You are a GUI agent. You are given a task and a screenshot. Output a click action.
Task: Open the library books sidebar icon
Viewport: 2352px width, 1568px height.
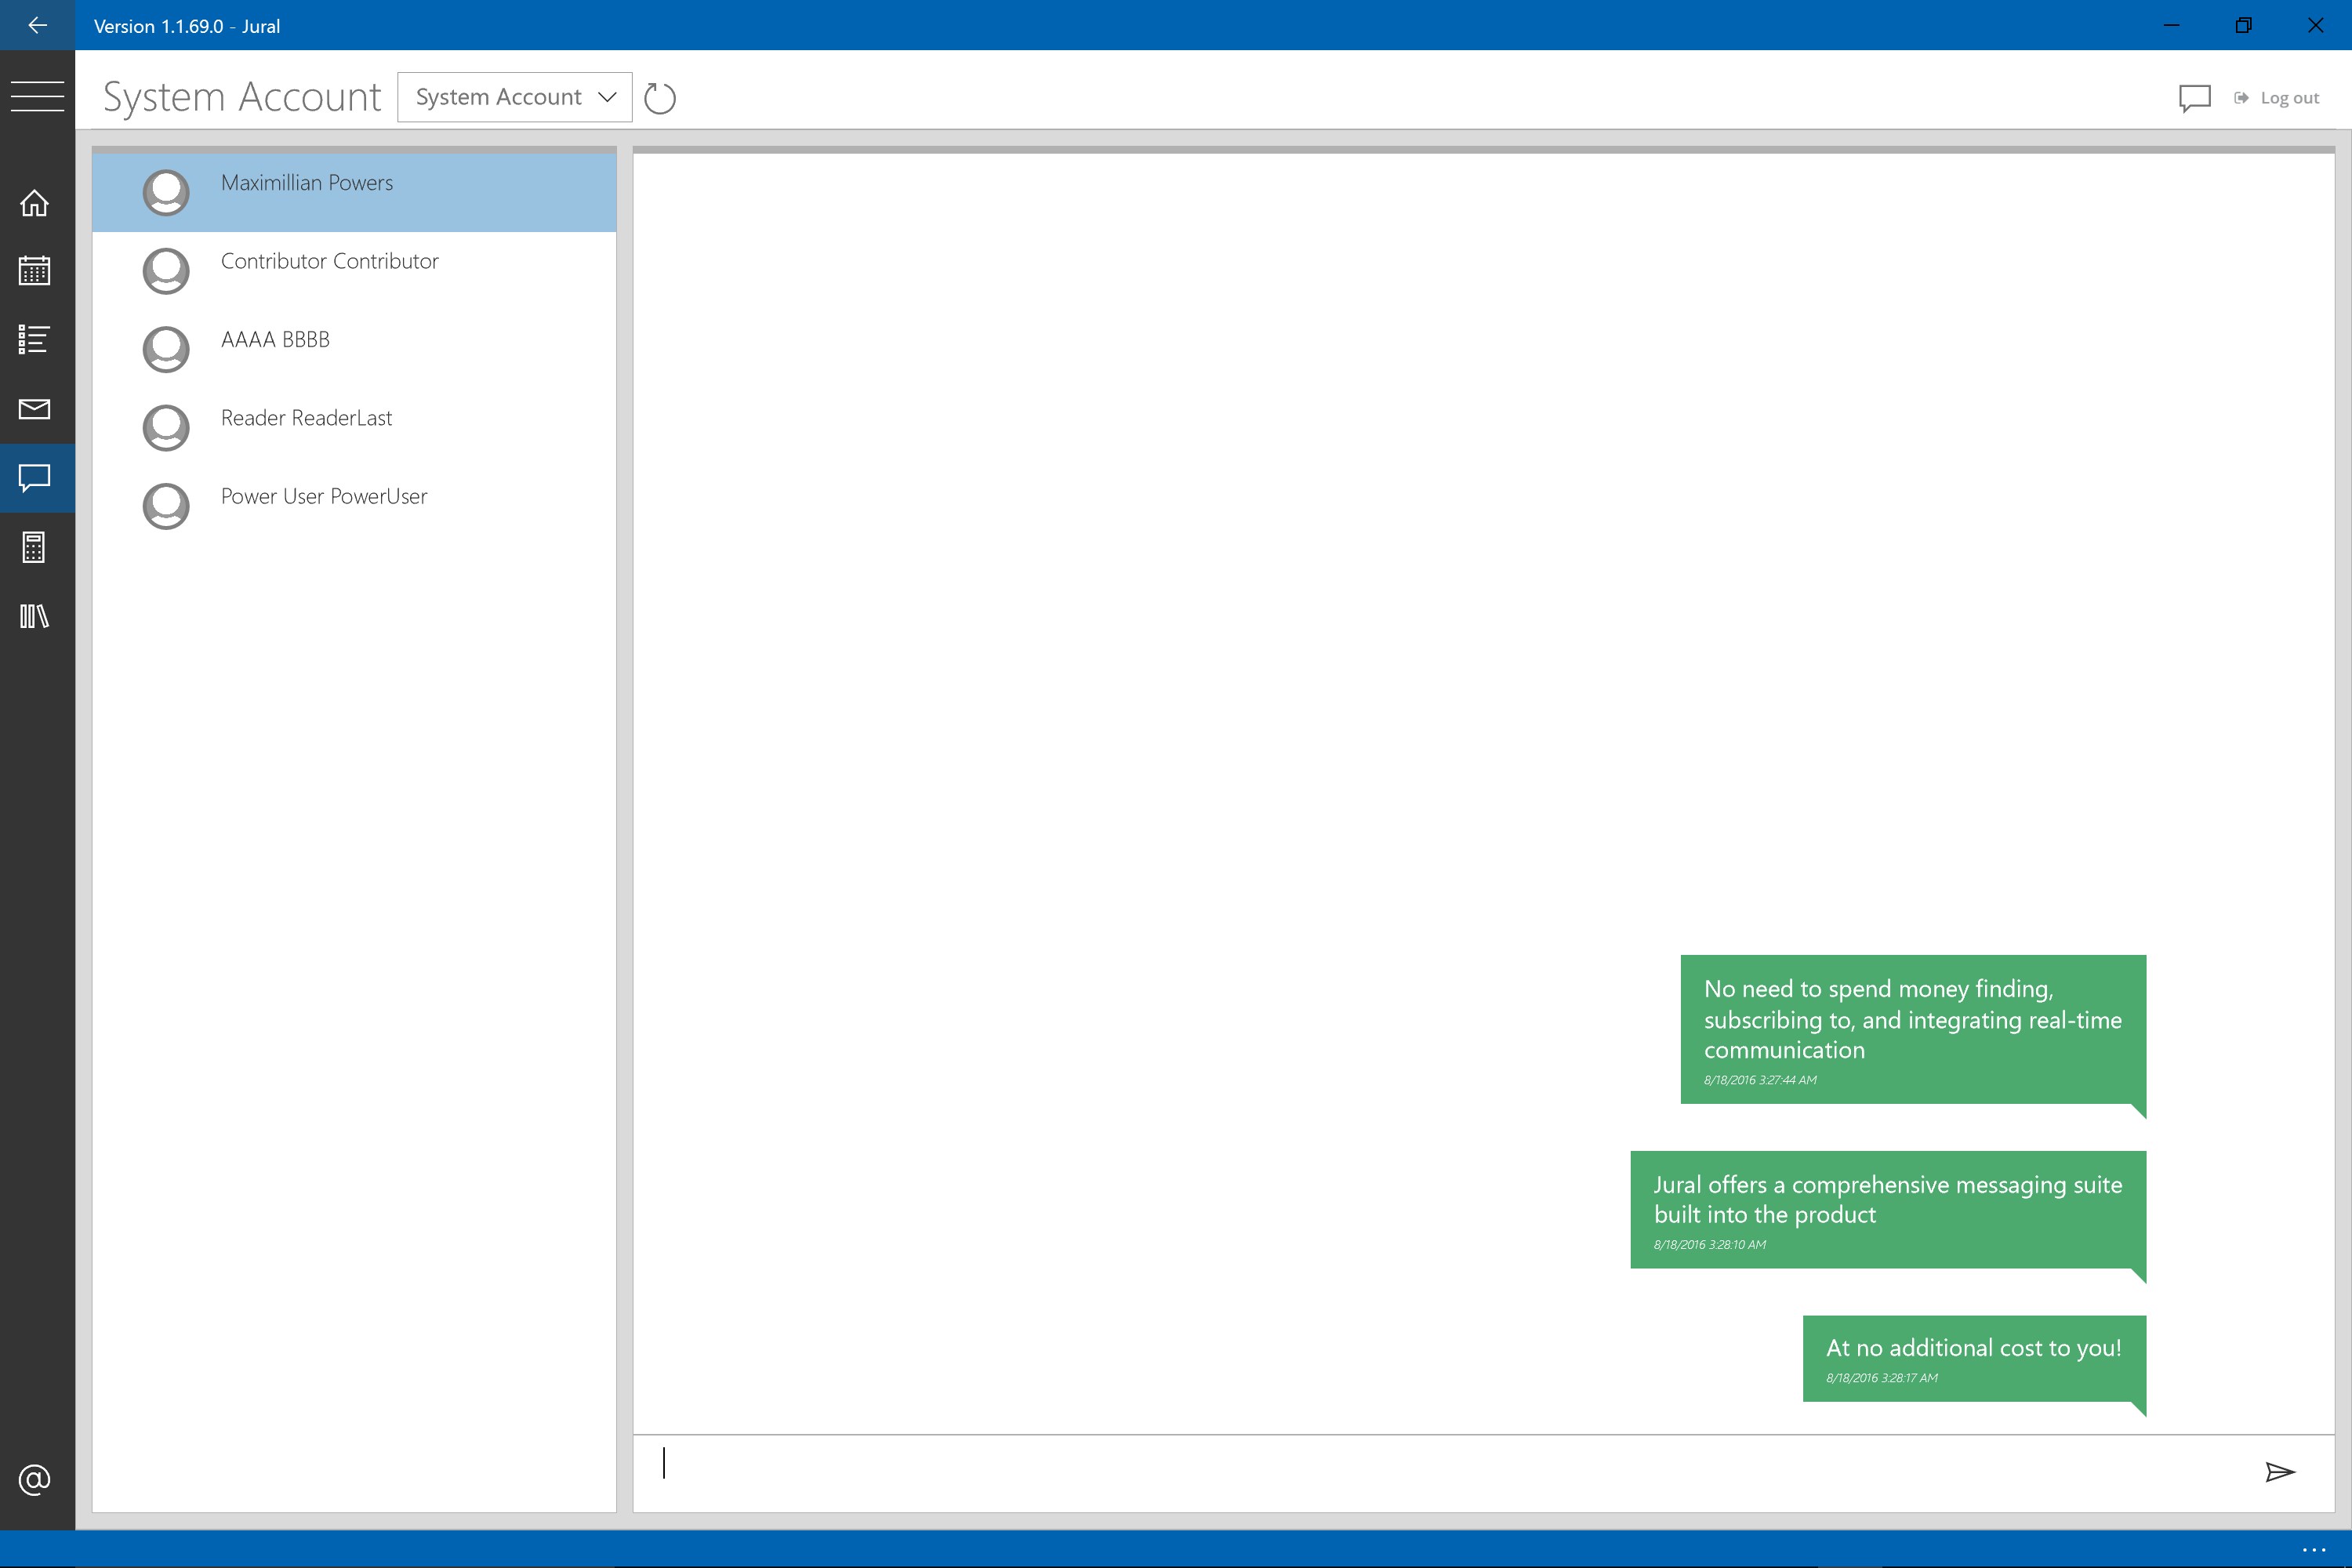(35, 616)
